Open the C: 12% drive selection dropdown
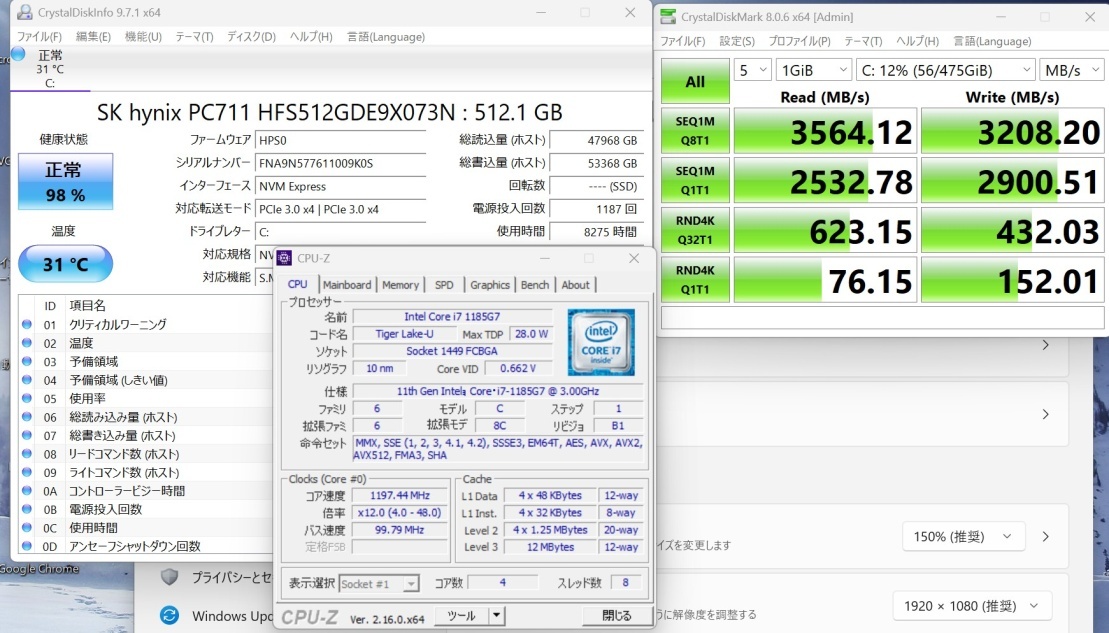The width and height of the screenshot is (1109, 633). 945,70
